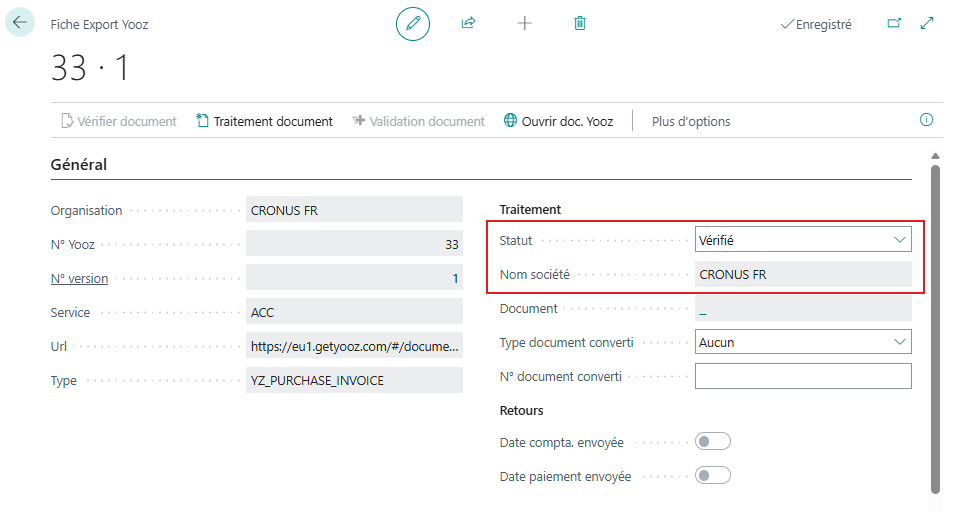974x511 pixels.
Task: Collapse the Général section header
Action: click(x=79, y=164)
